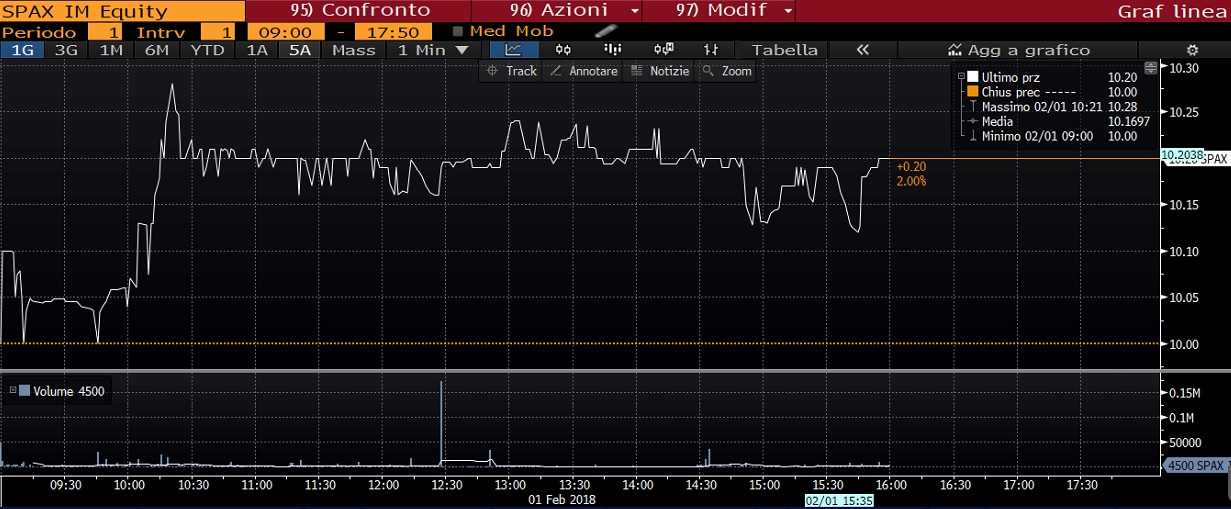Activate the Zoom magnifier tool

726,71
